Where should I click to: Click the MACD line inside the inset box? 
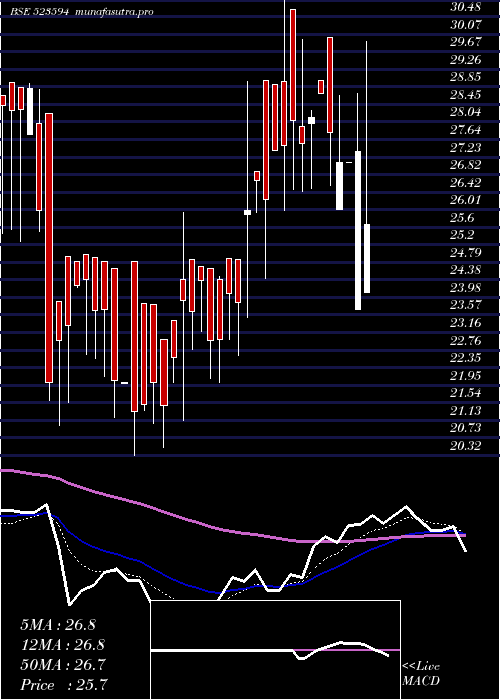[x=269, y=651]
